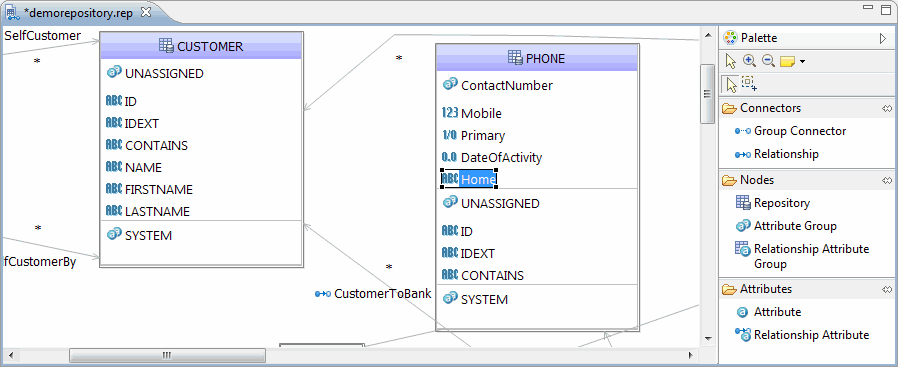Click the SYSTEM group in PHONE
Screen dimensions: 898x367
[476, 299]
